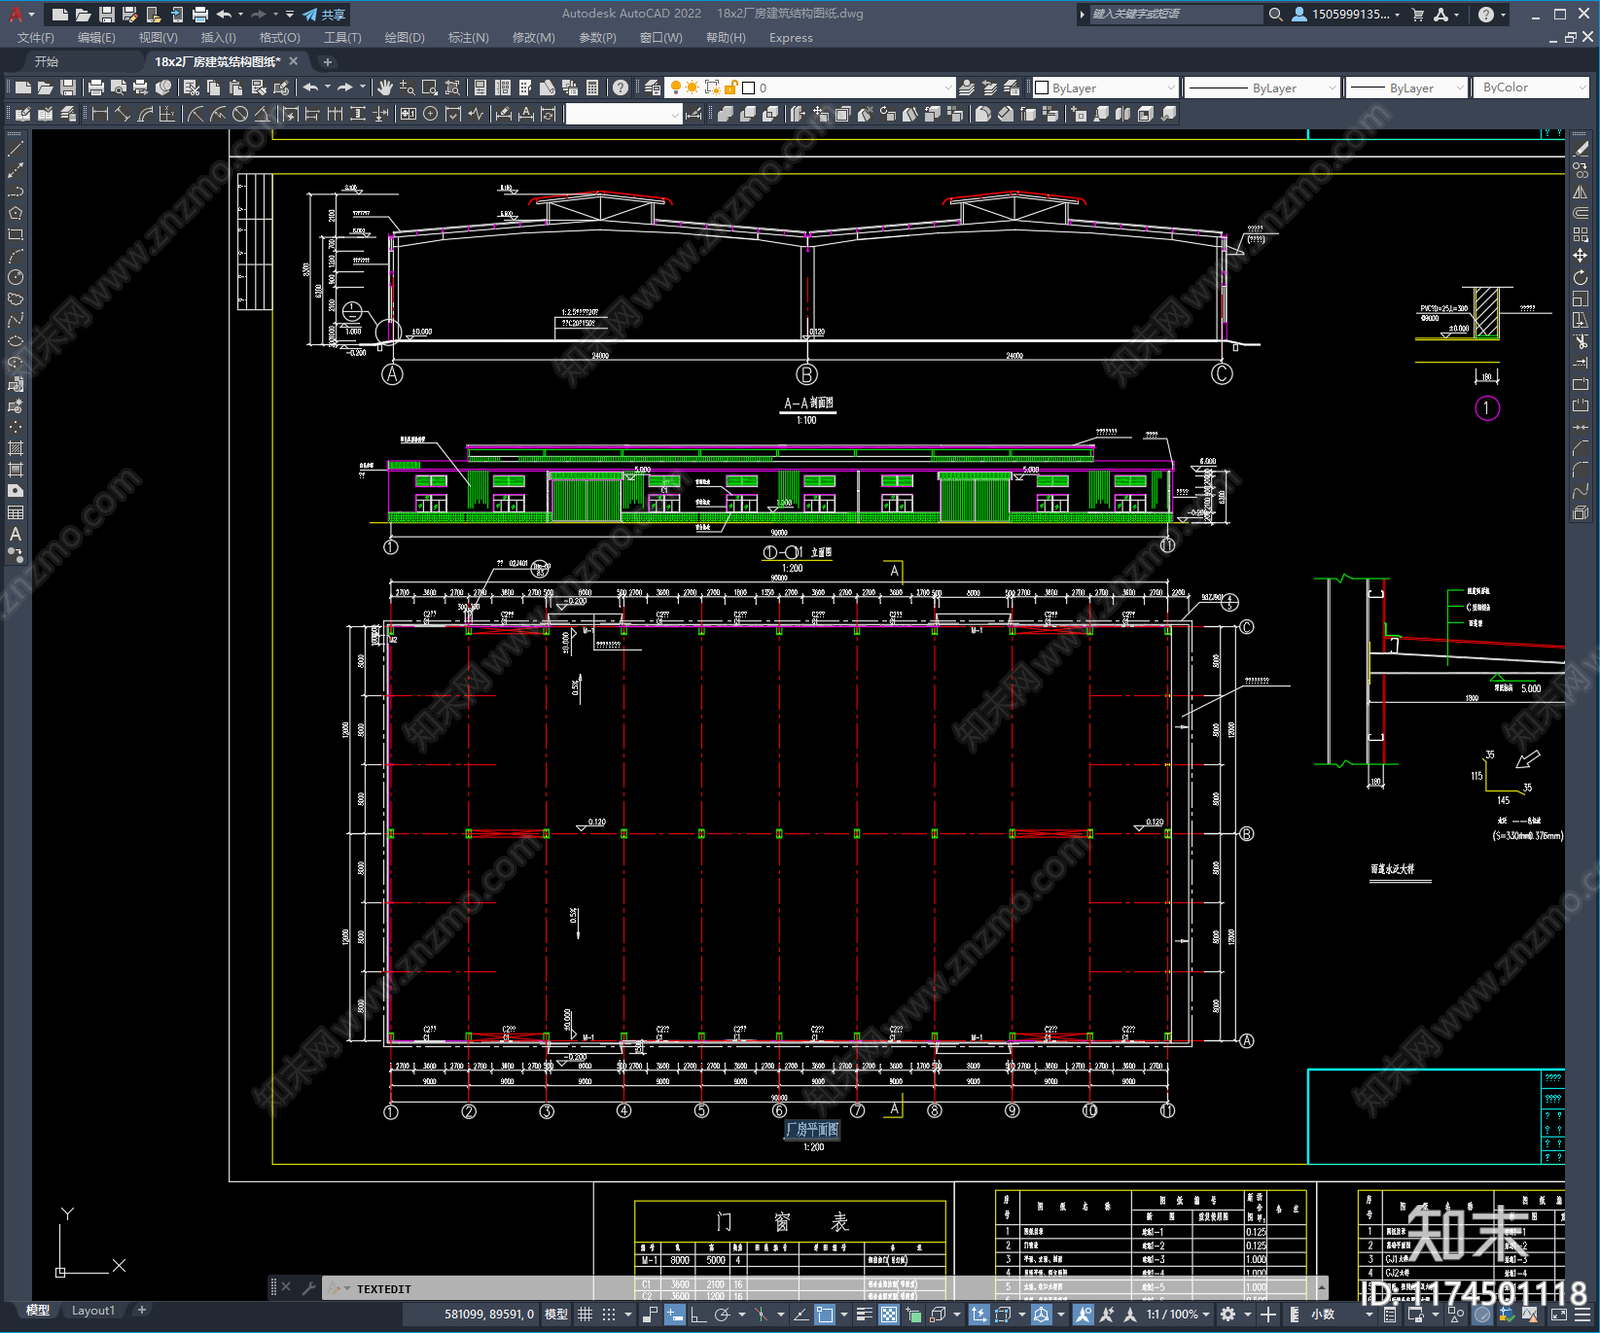Click the Undo arrow in standard toolbar

[311, 88]
